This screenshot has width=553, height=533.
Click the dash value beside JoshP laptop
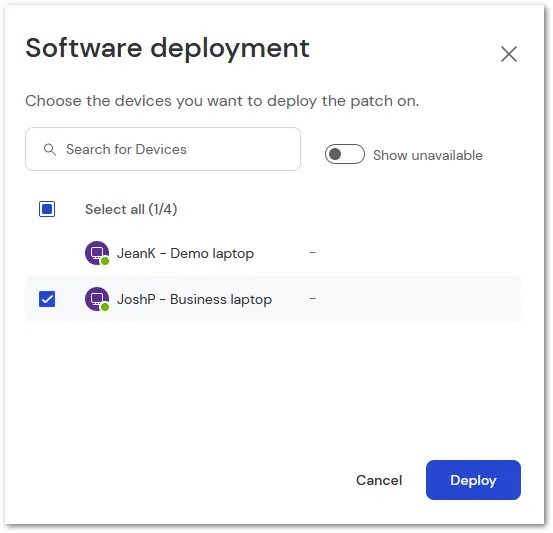pyautogui.click(x=312, y=299)
